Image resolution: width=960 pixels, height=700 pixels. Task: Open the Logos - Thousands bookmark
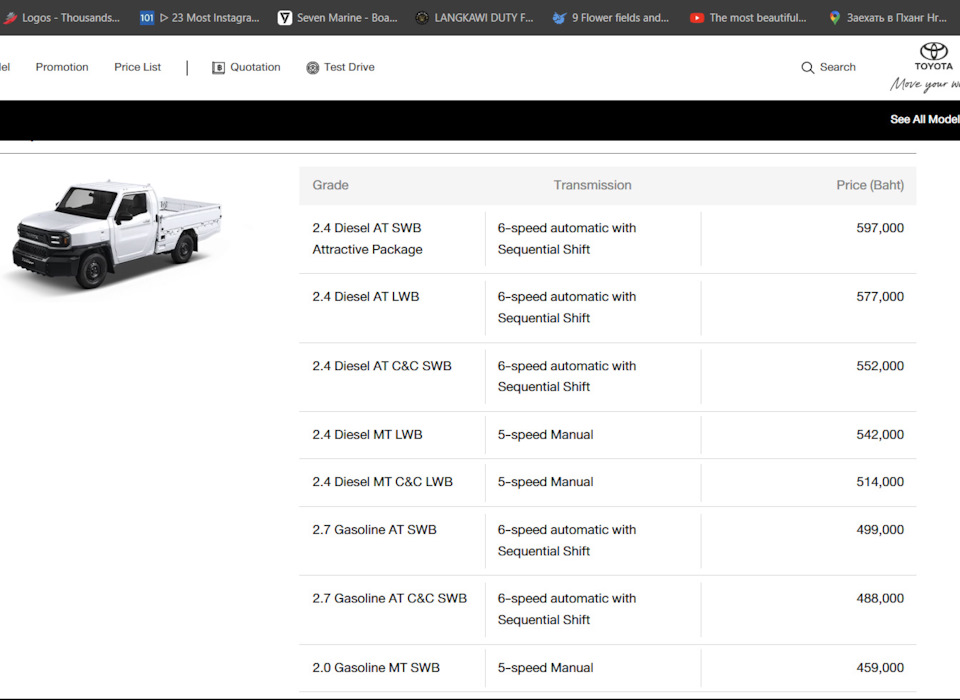pos(61,18)
